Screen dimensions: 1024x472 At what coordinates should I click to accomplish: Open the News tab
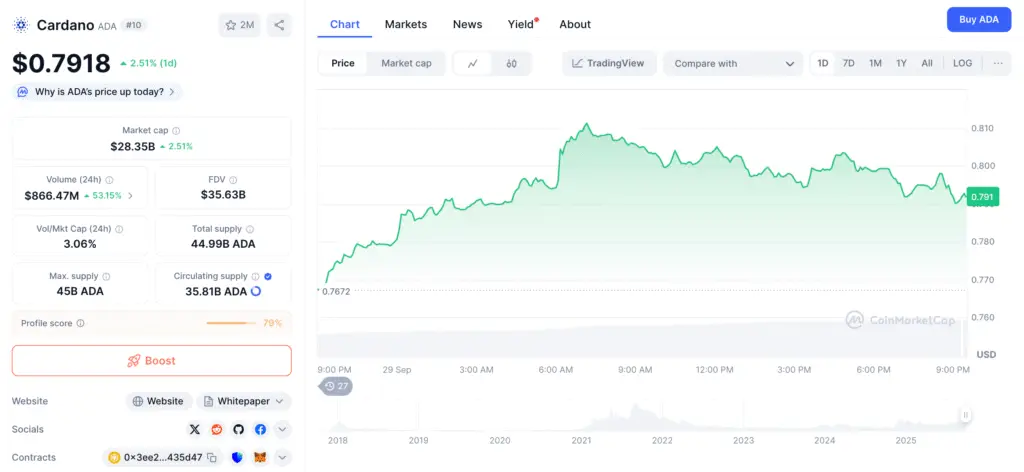(x=468, y=24)
